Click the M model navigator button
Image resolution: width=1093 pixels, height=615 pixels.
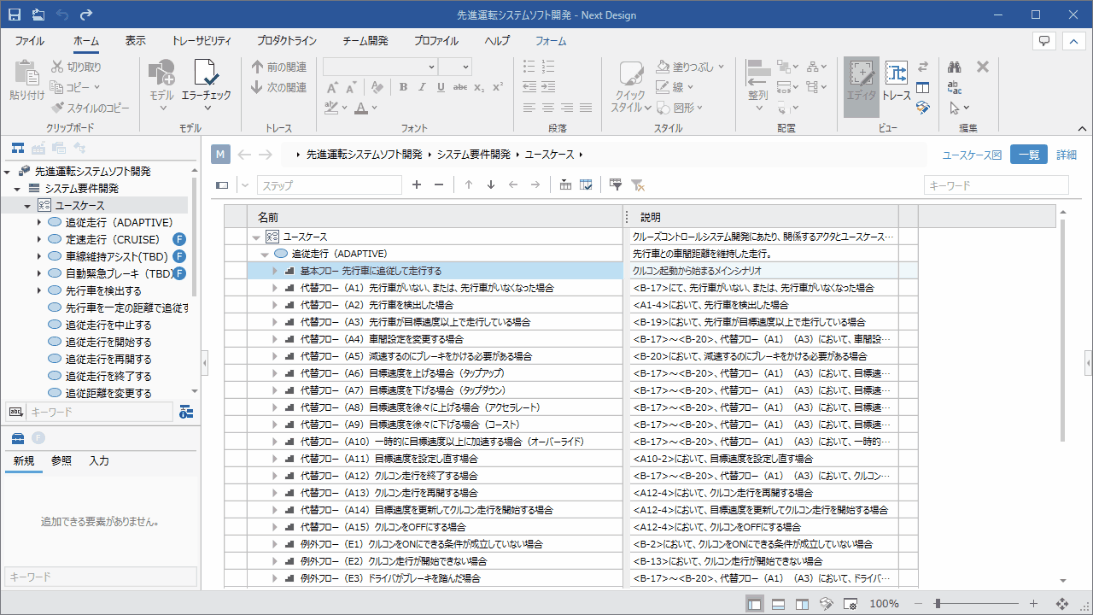pyautogui.click(x=220, y=155)
